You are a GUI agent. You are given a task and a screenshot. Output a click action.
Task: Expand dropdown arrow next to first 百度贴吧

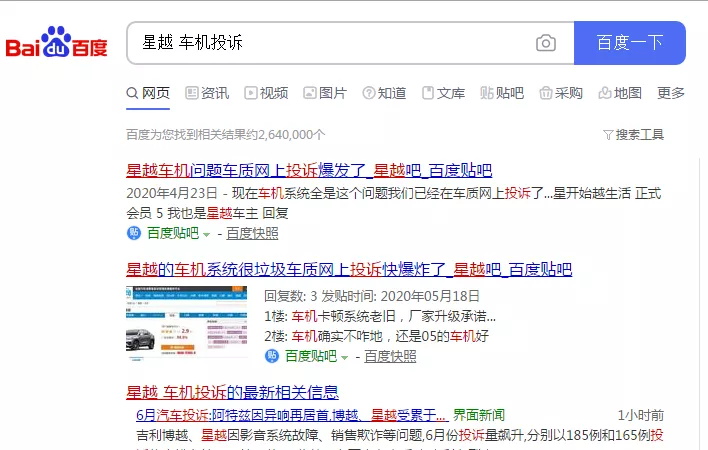[206, 235]
